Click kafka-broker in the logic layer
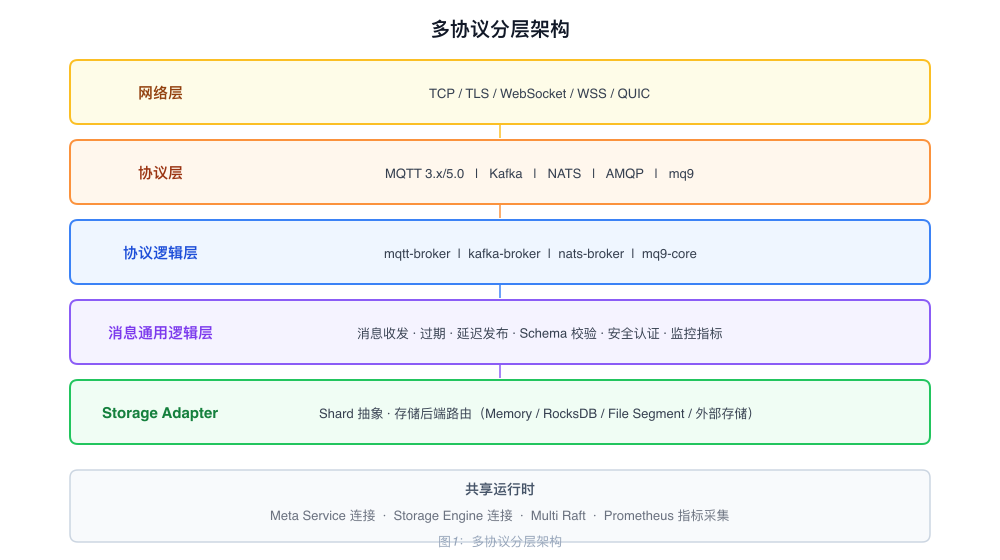 pos(504,254)
